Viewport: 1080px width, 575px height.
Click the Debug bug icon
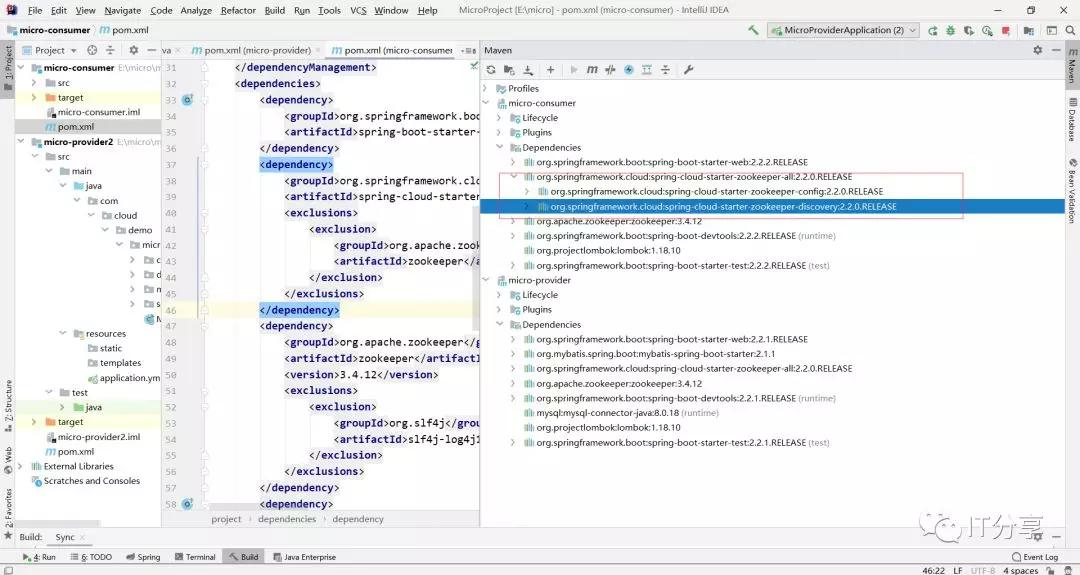point(951,30)
